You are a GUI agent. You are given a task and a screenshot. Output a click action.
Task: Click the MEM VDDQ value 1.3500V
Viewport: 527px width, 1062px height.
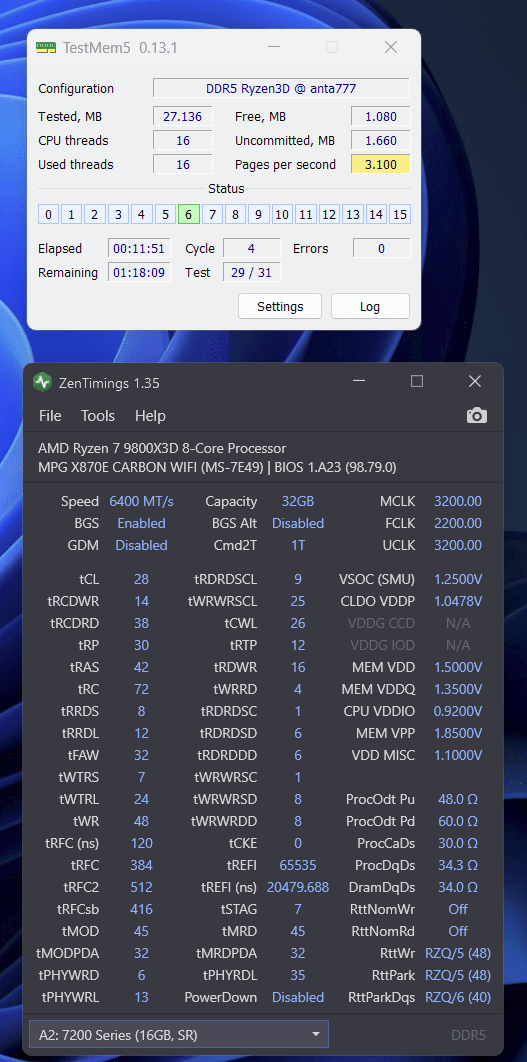[x=459, y=689]
